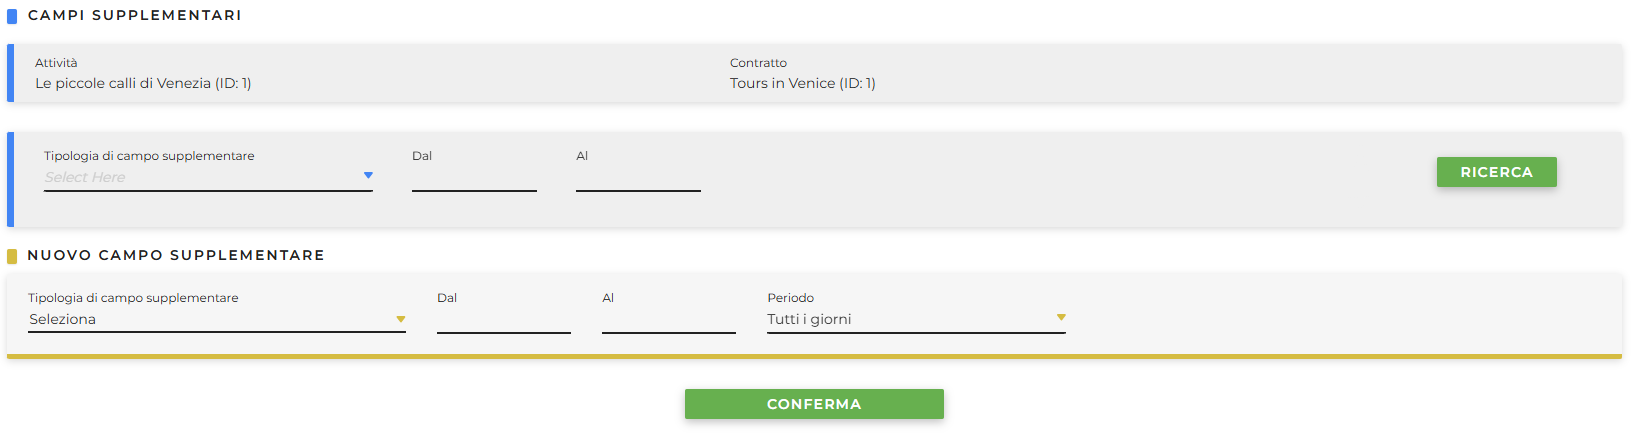Click the 'Contratto' field label
This screenshot has width=1641, height=435.
click(758, 63)
